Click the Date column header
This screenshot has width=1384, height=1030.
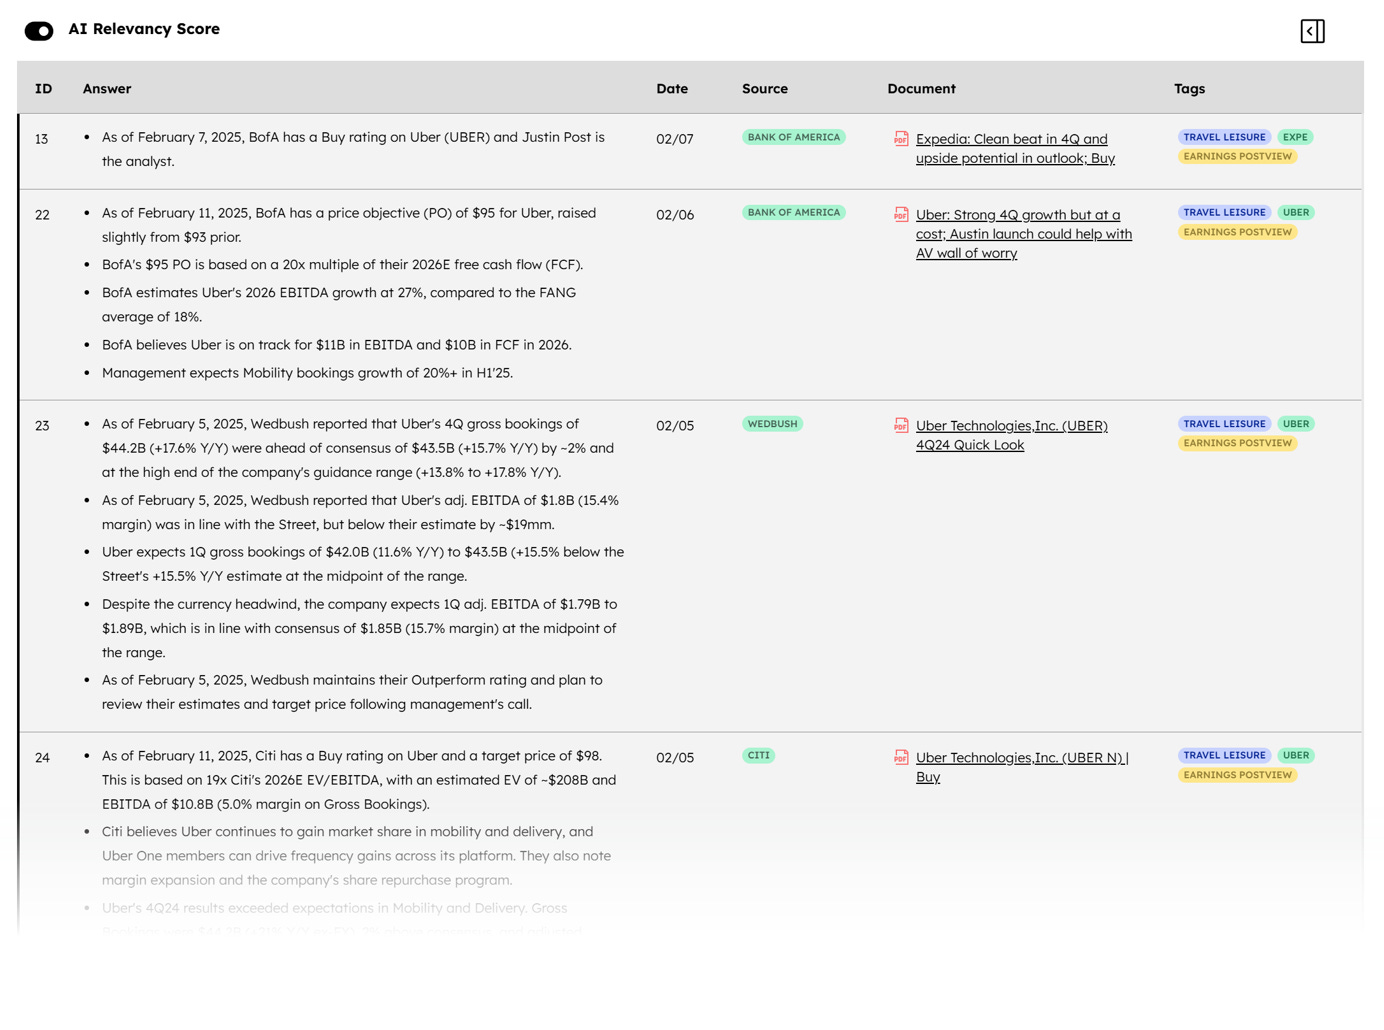pyautogui.click(x=672, y=88)
